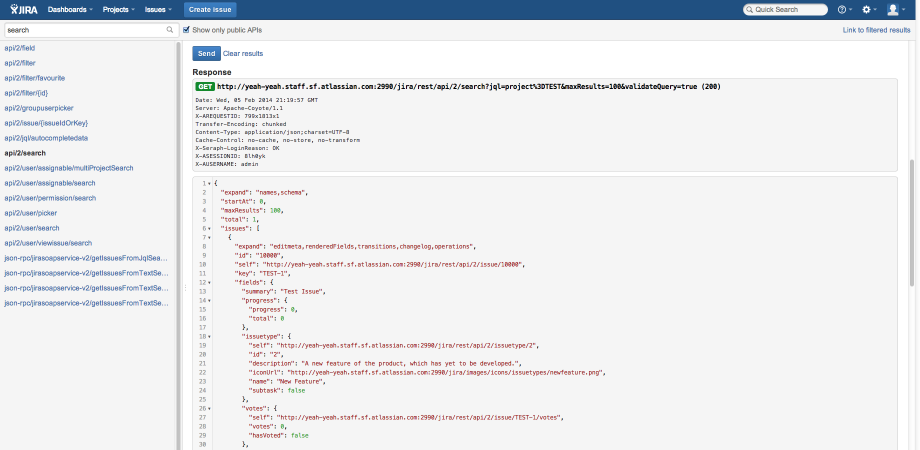Select api/2/user/assignable/search resource

[x=50, y=183]
